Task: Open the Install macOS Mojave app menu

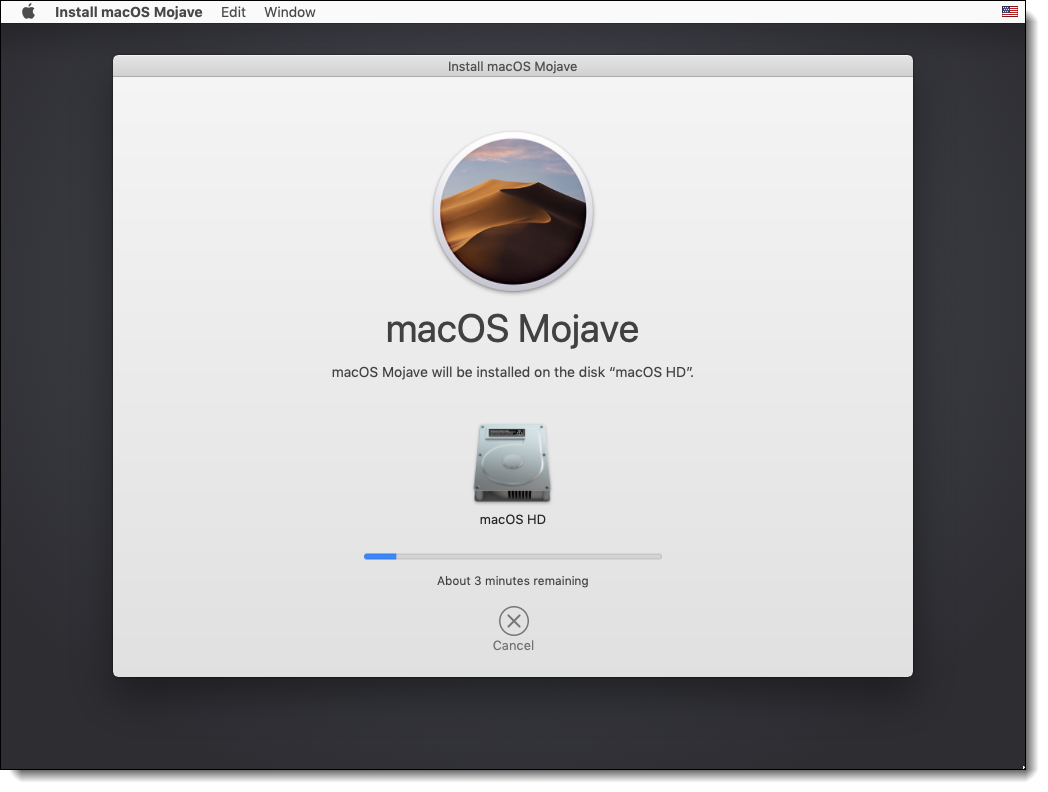Action: (x=128, y=12)
